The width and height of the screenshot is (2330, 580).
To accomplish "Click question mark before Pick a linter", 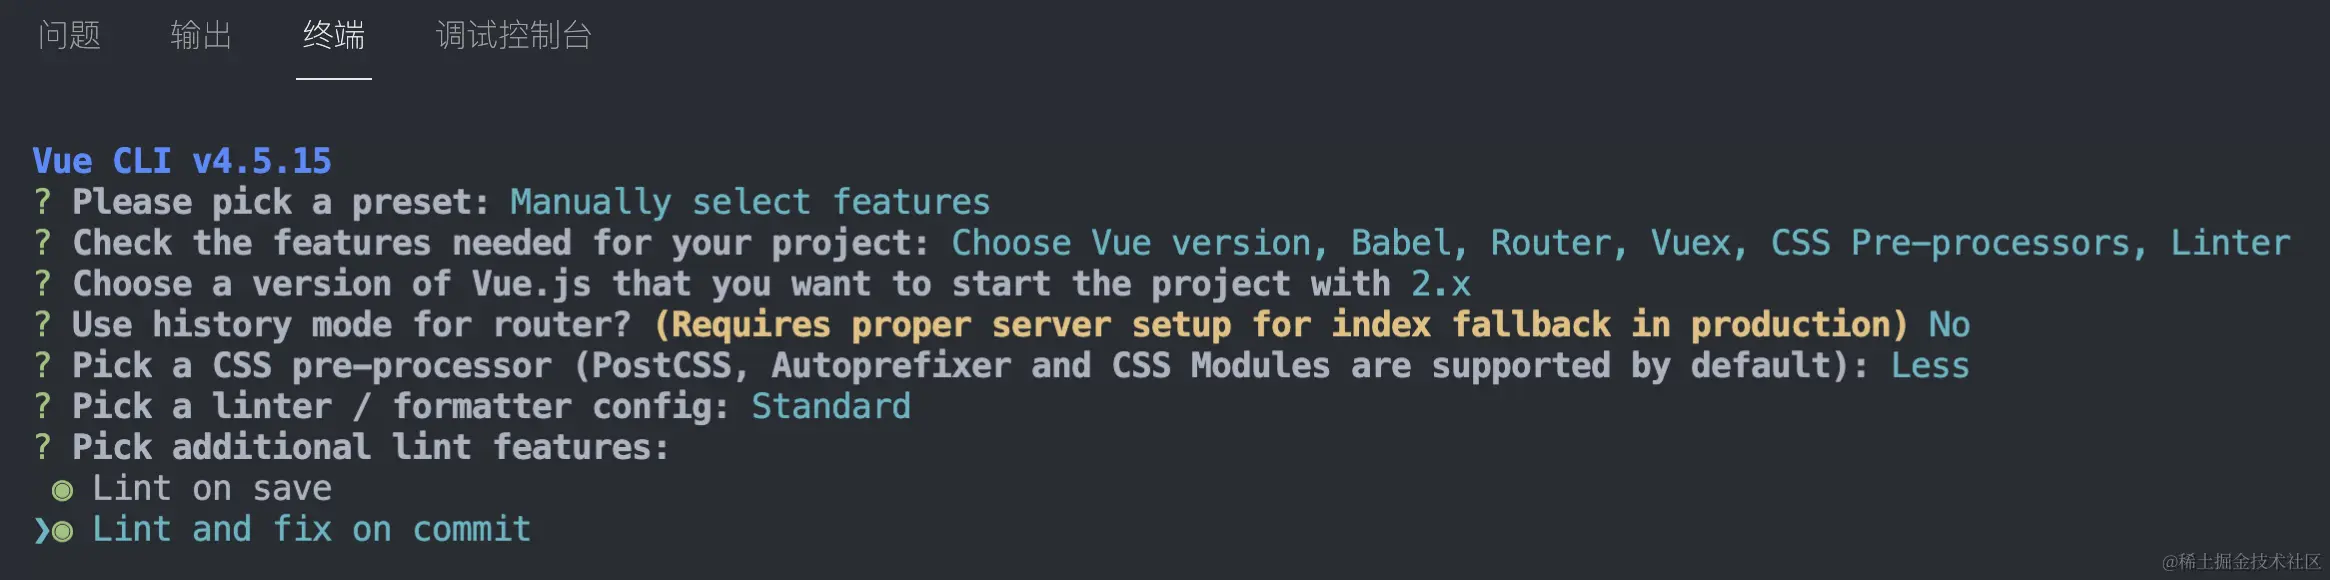I will (x=42, y=407).
